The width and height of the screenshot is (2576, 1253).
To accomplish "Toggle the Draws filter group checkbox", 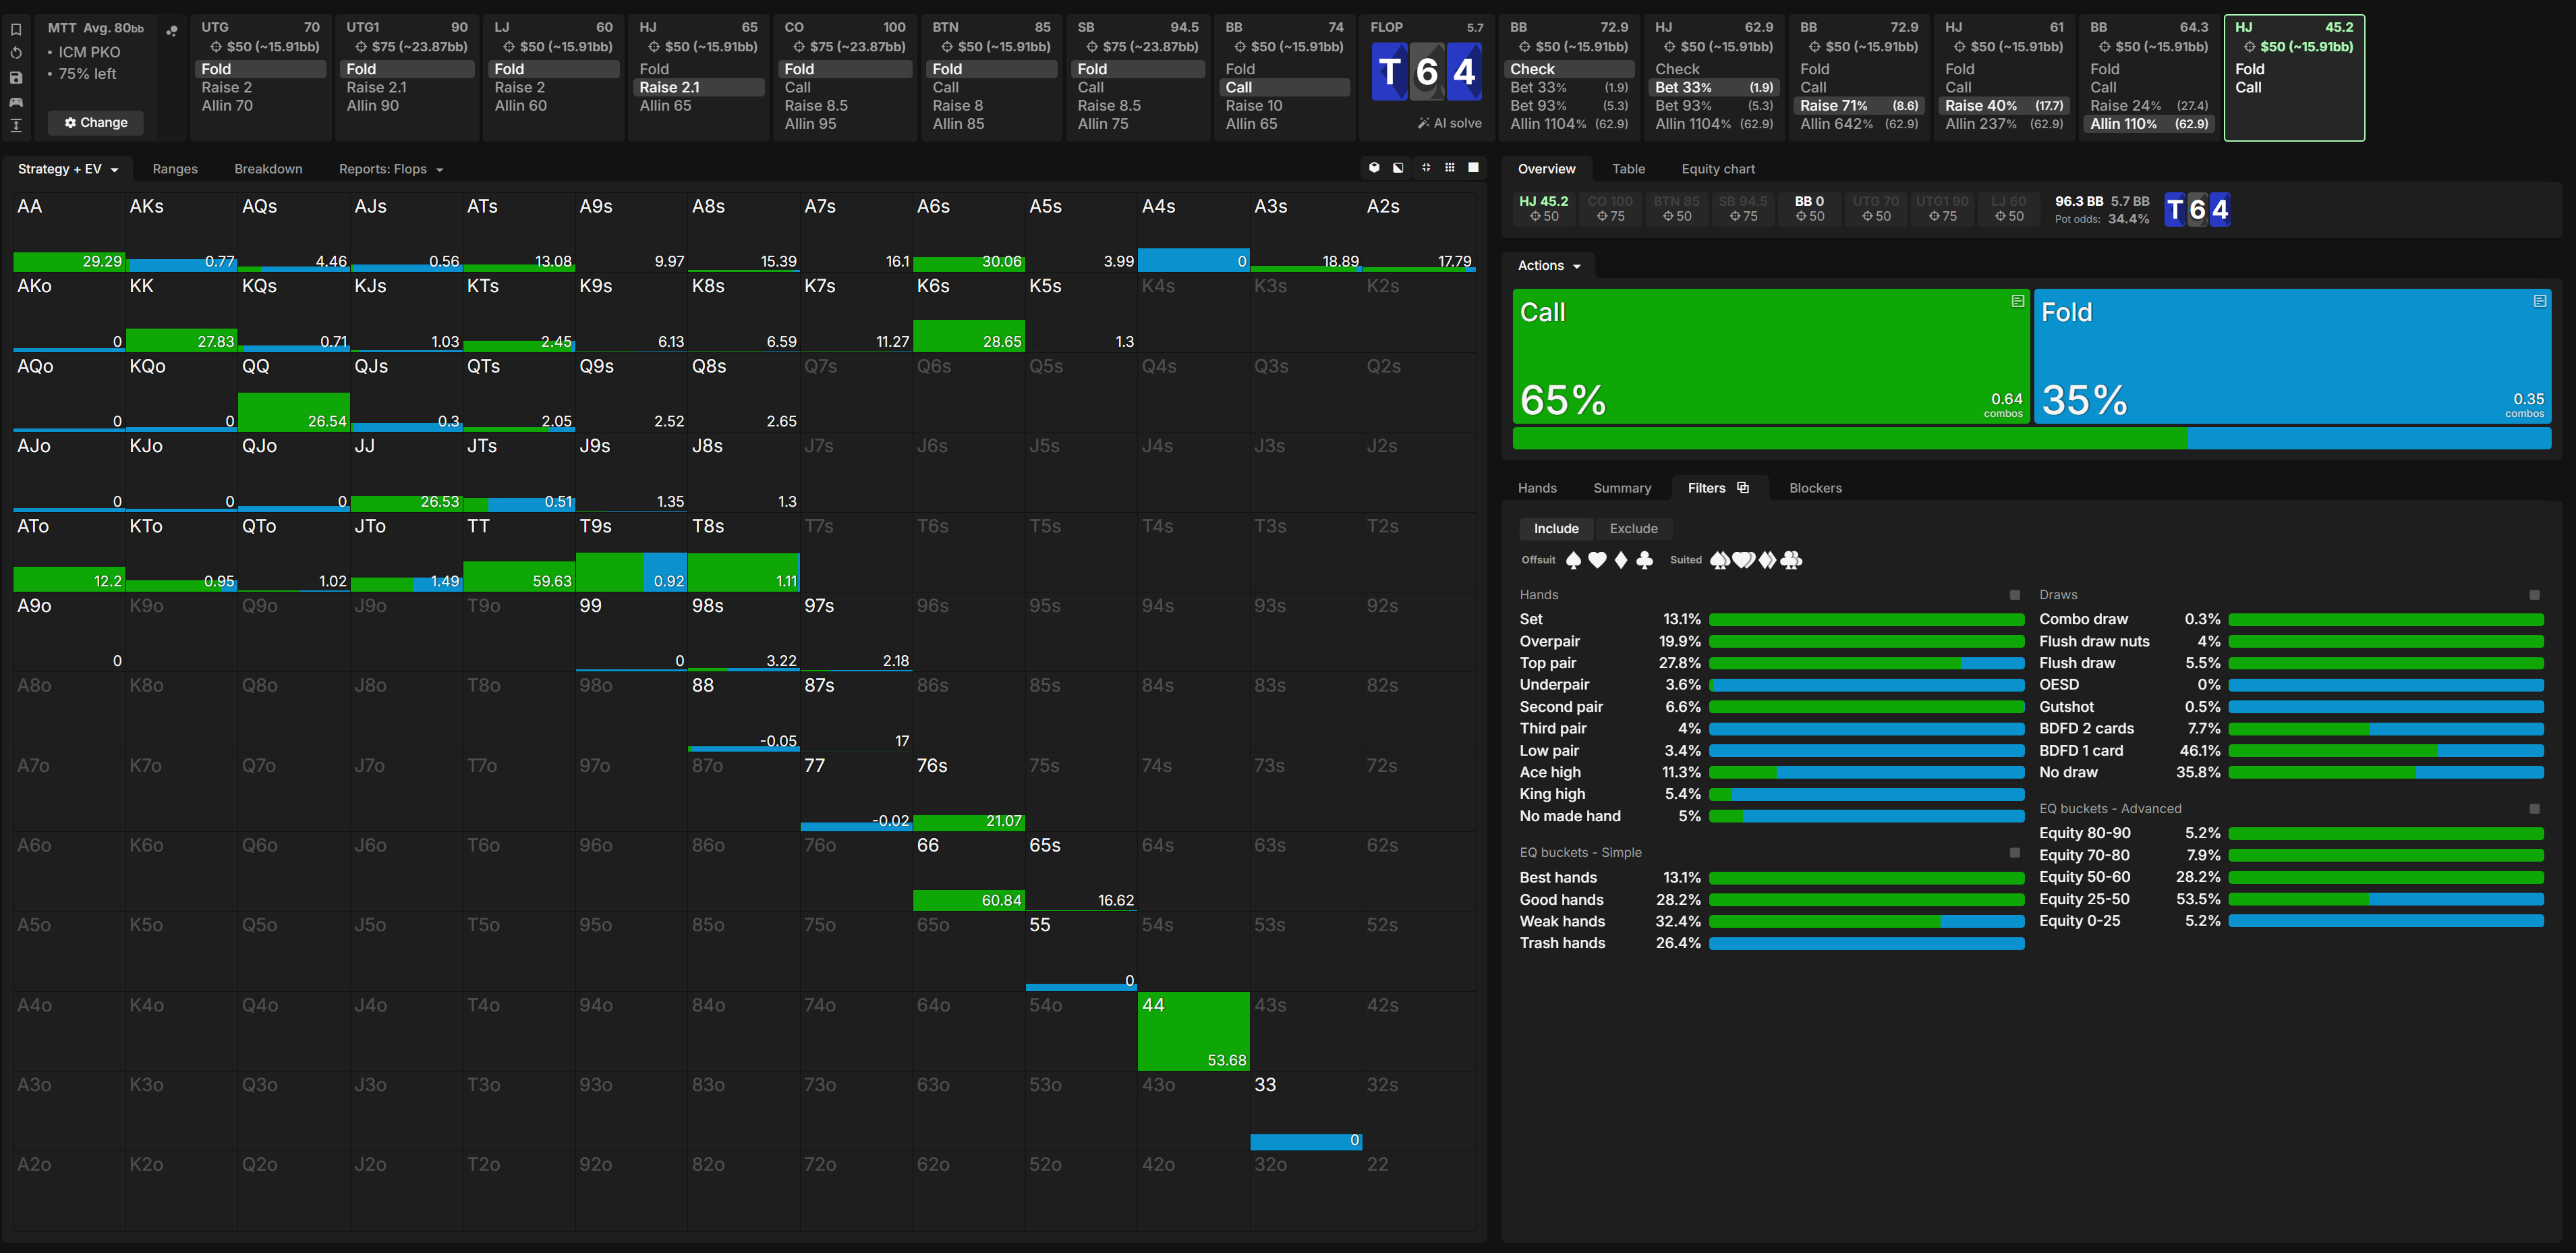I will (x=2534, y=595).
